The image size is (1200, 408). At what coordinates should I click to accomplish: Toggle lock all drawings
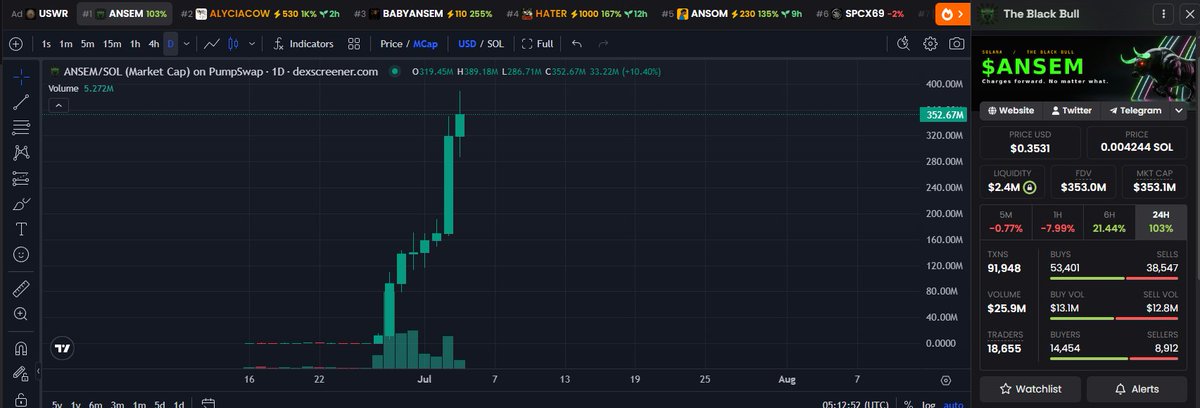tap(20, 398)
